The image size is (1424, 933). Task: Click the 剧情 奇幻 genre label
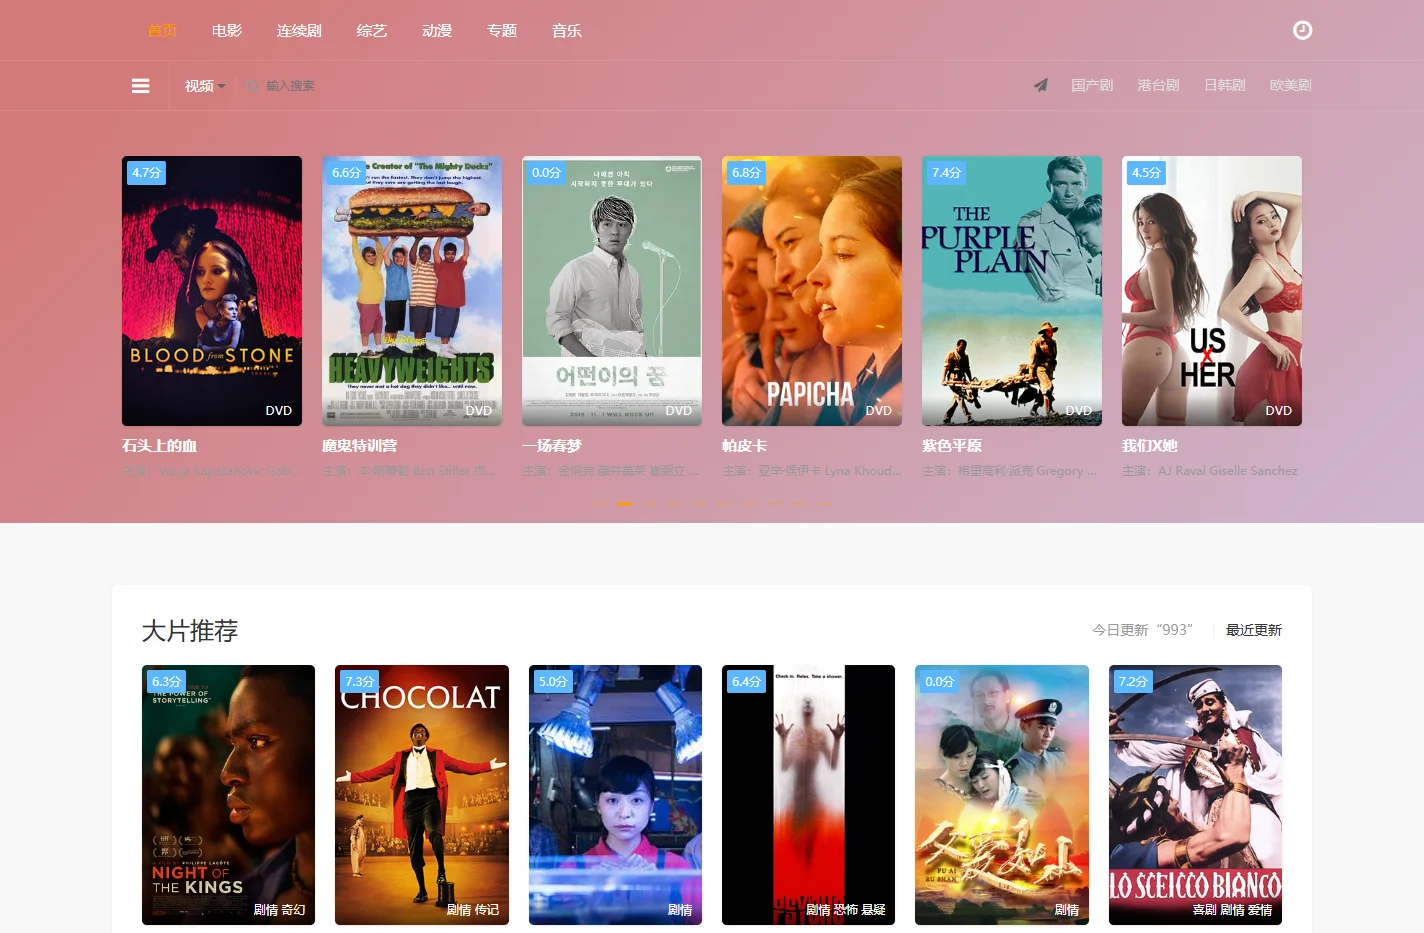(279, 910)
